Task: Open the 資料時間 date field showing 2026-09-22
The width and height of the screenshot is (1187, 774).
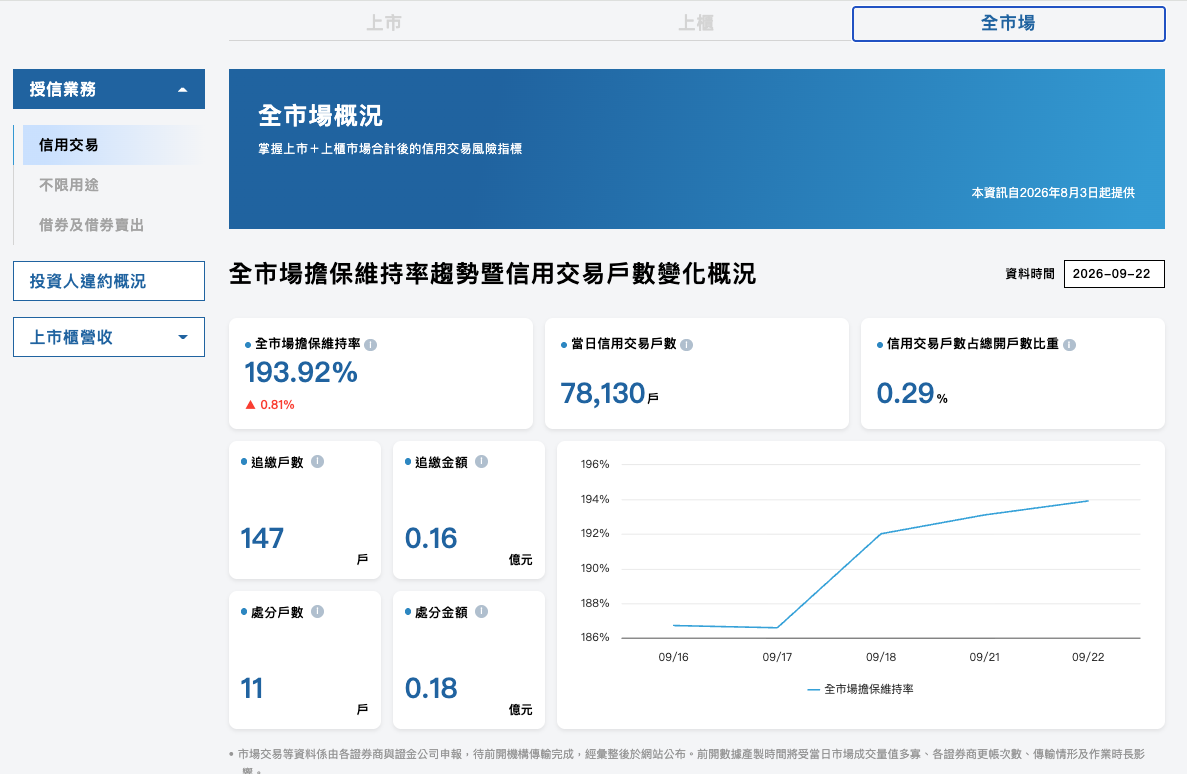Action: tap(1114, 274)
